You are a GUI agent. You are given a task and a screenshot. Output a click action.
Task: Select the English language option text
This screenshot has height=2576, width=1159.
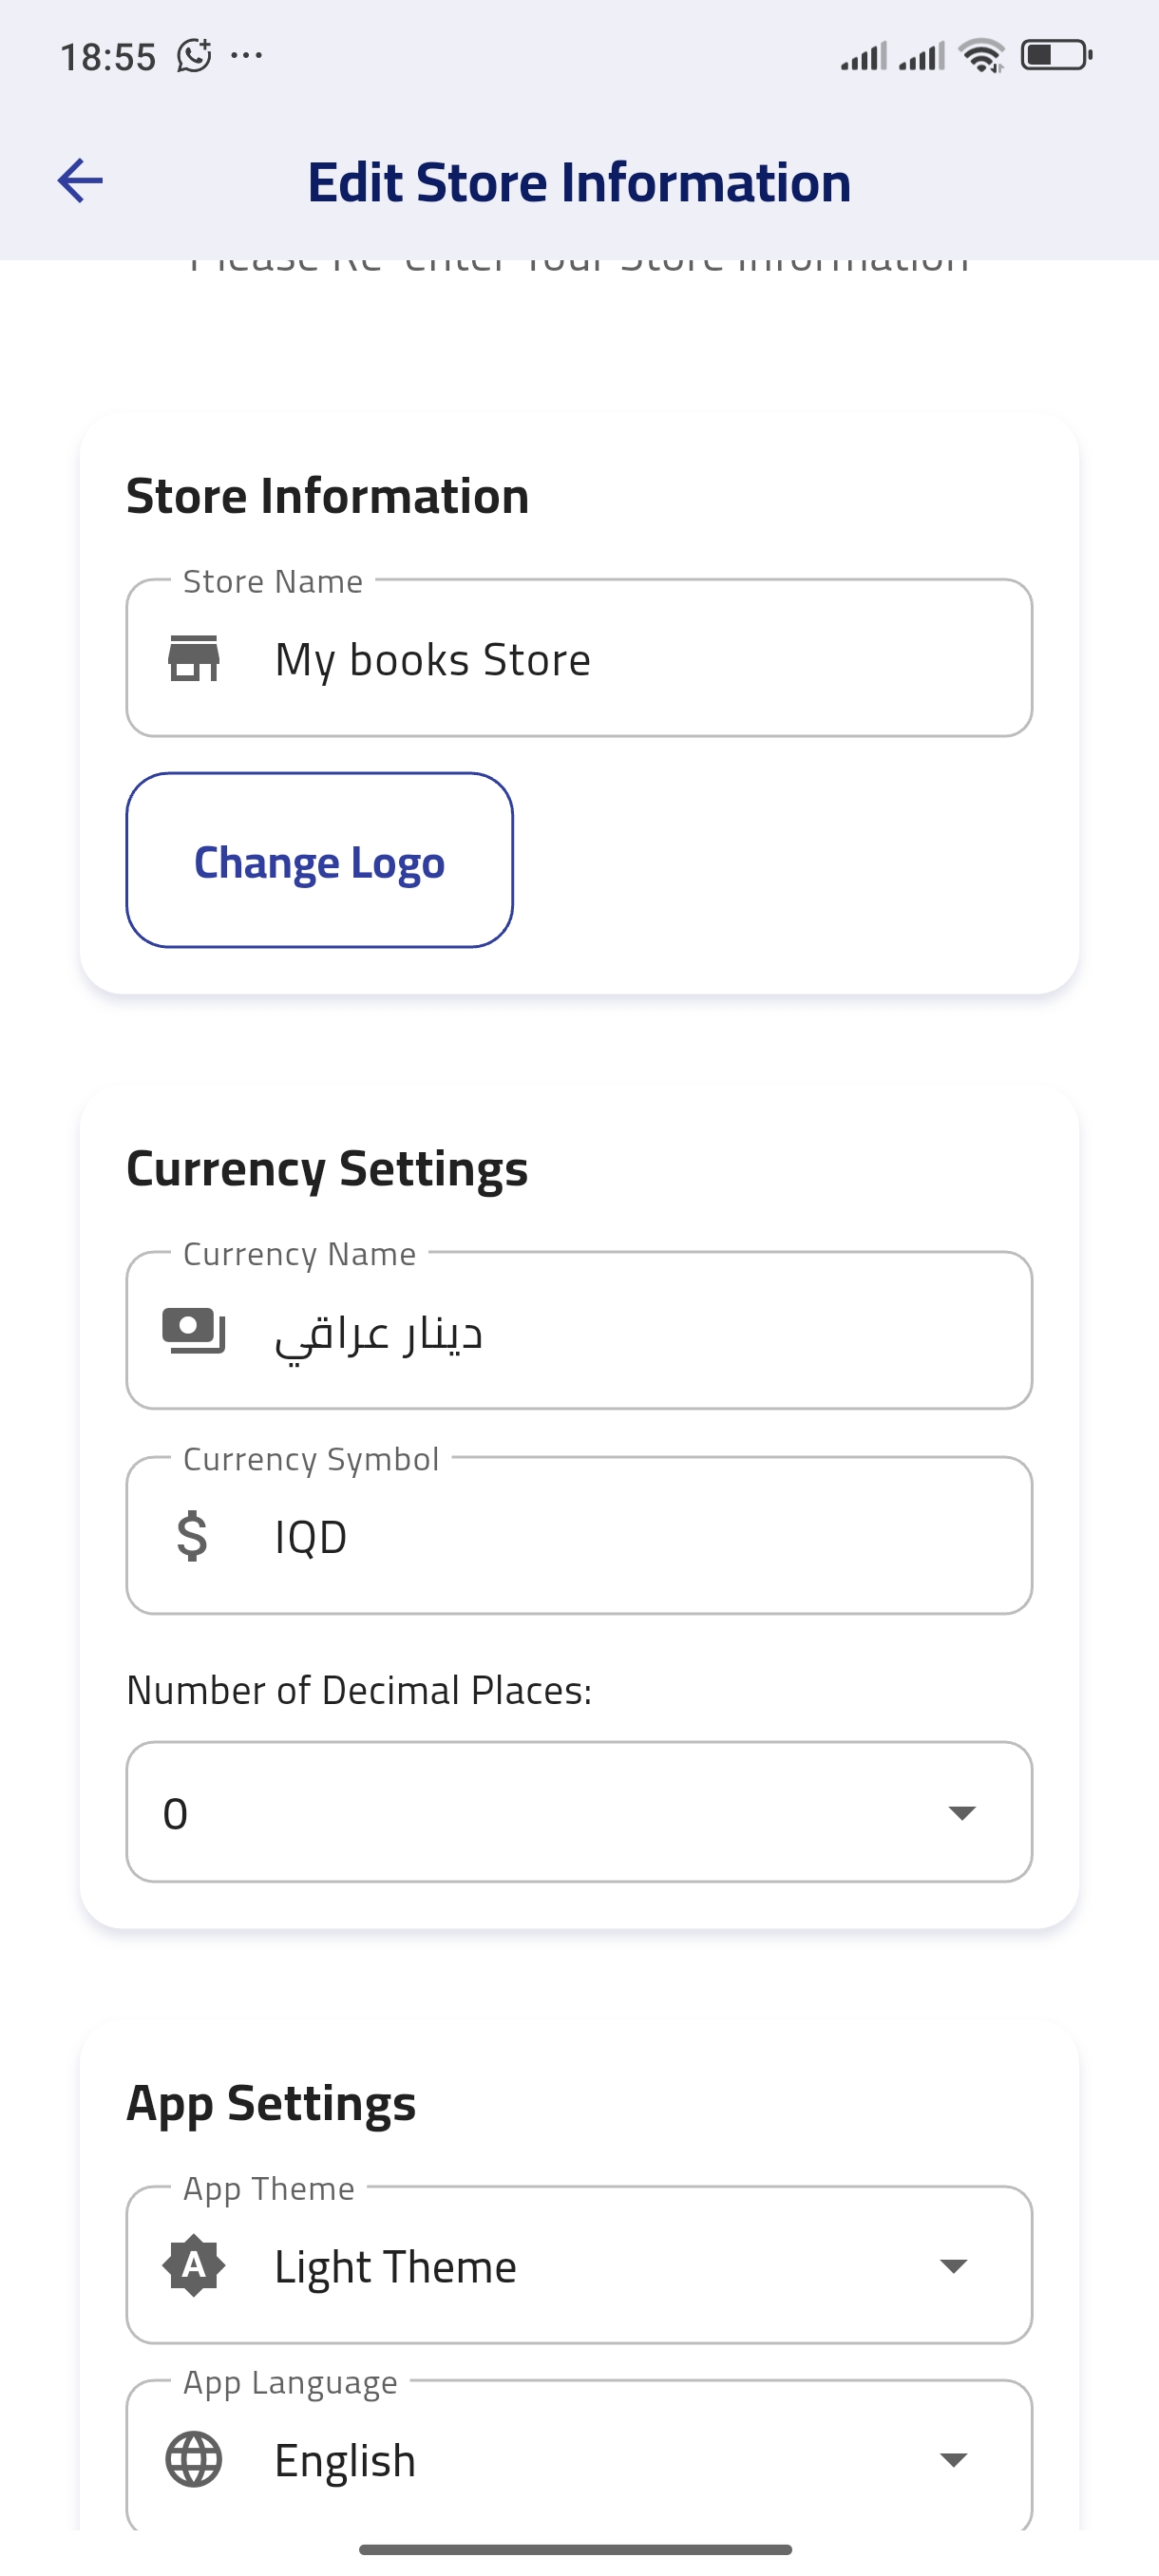click(x=345, y=2460)
